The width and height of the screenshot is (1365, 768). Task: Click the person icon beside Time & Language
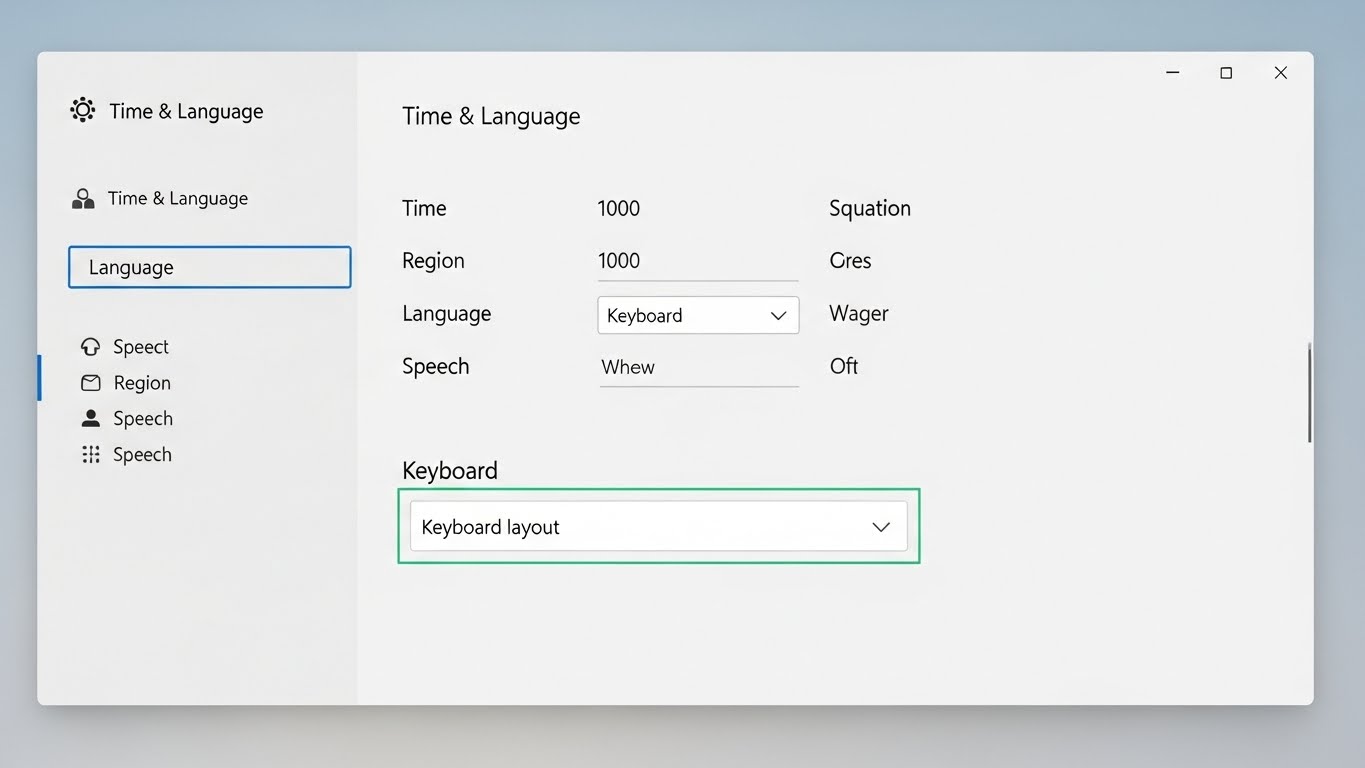(x=83, y=199)
